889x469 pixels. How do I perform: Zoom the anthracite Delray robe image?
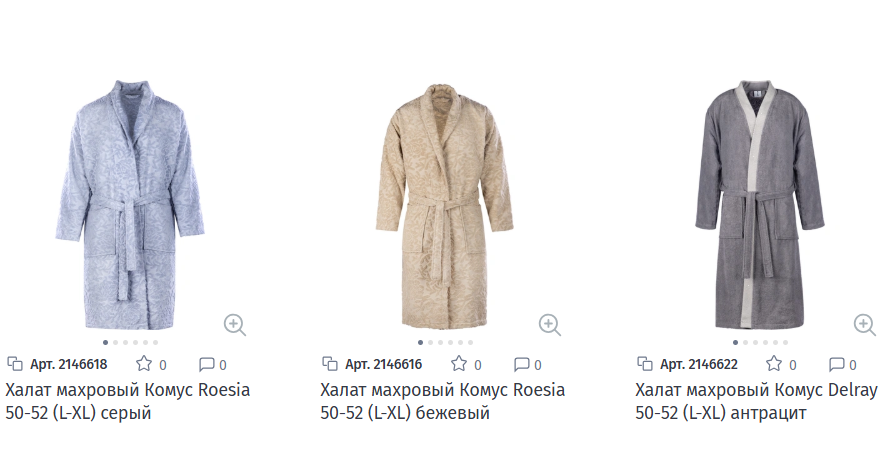(865, 325)
